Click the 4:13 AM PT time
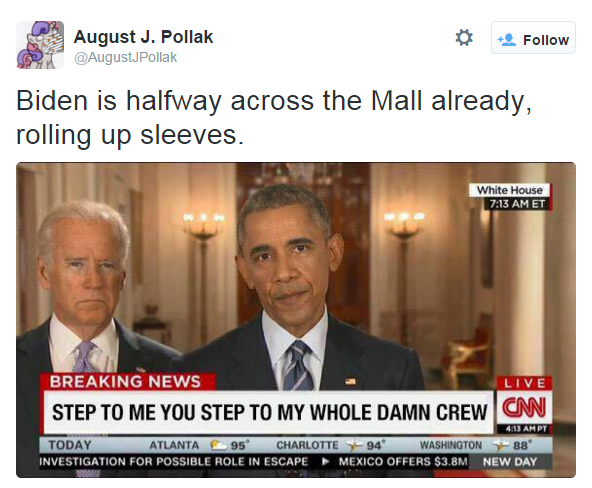592x488 pixels. pyautogui.click(x=527, y=429)
